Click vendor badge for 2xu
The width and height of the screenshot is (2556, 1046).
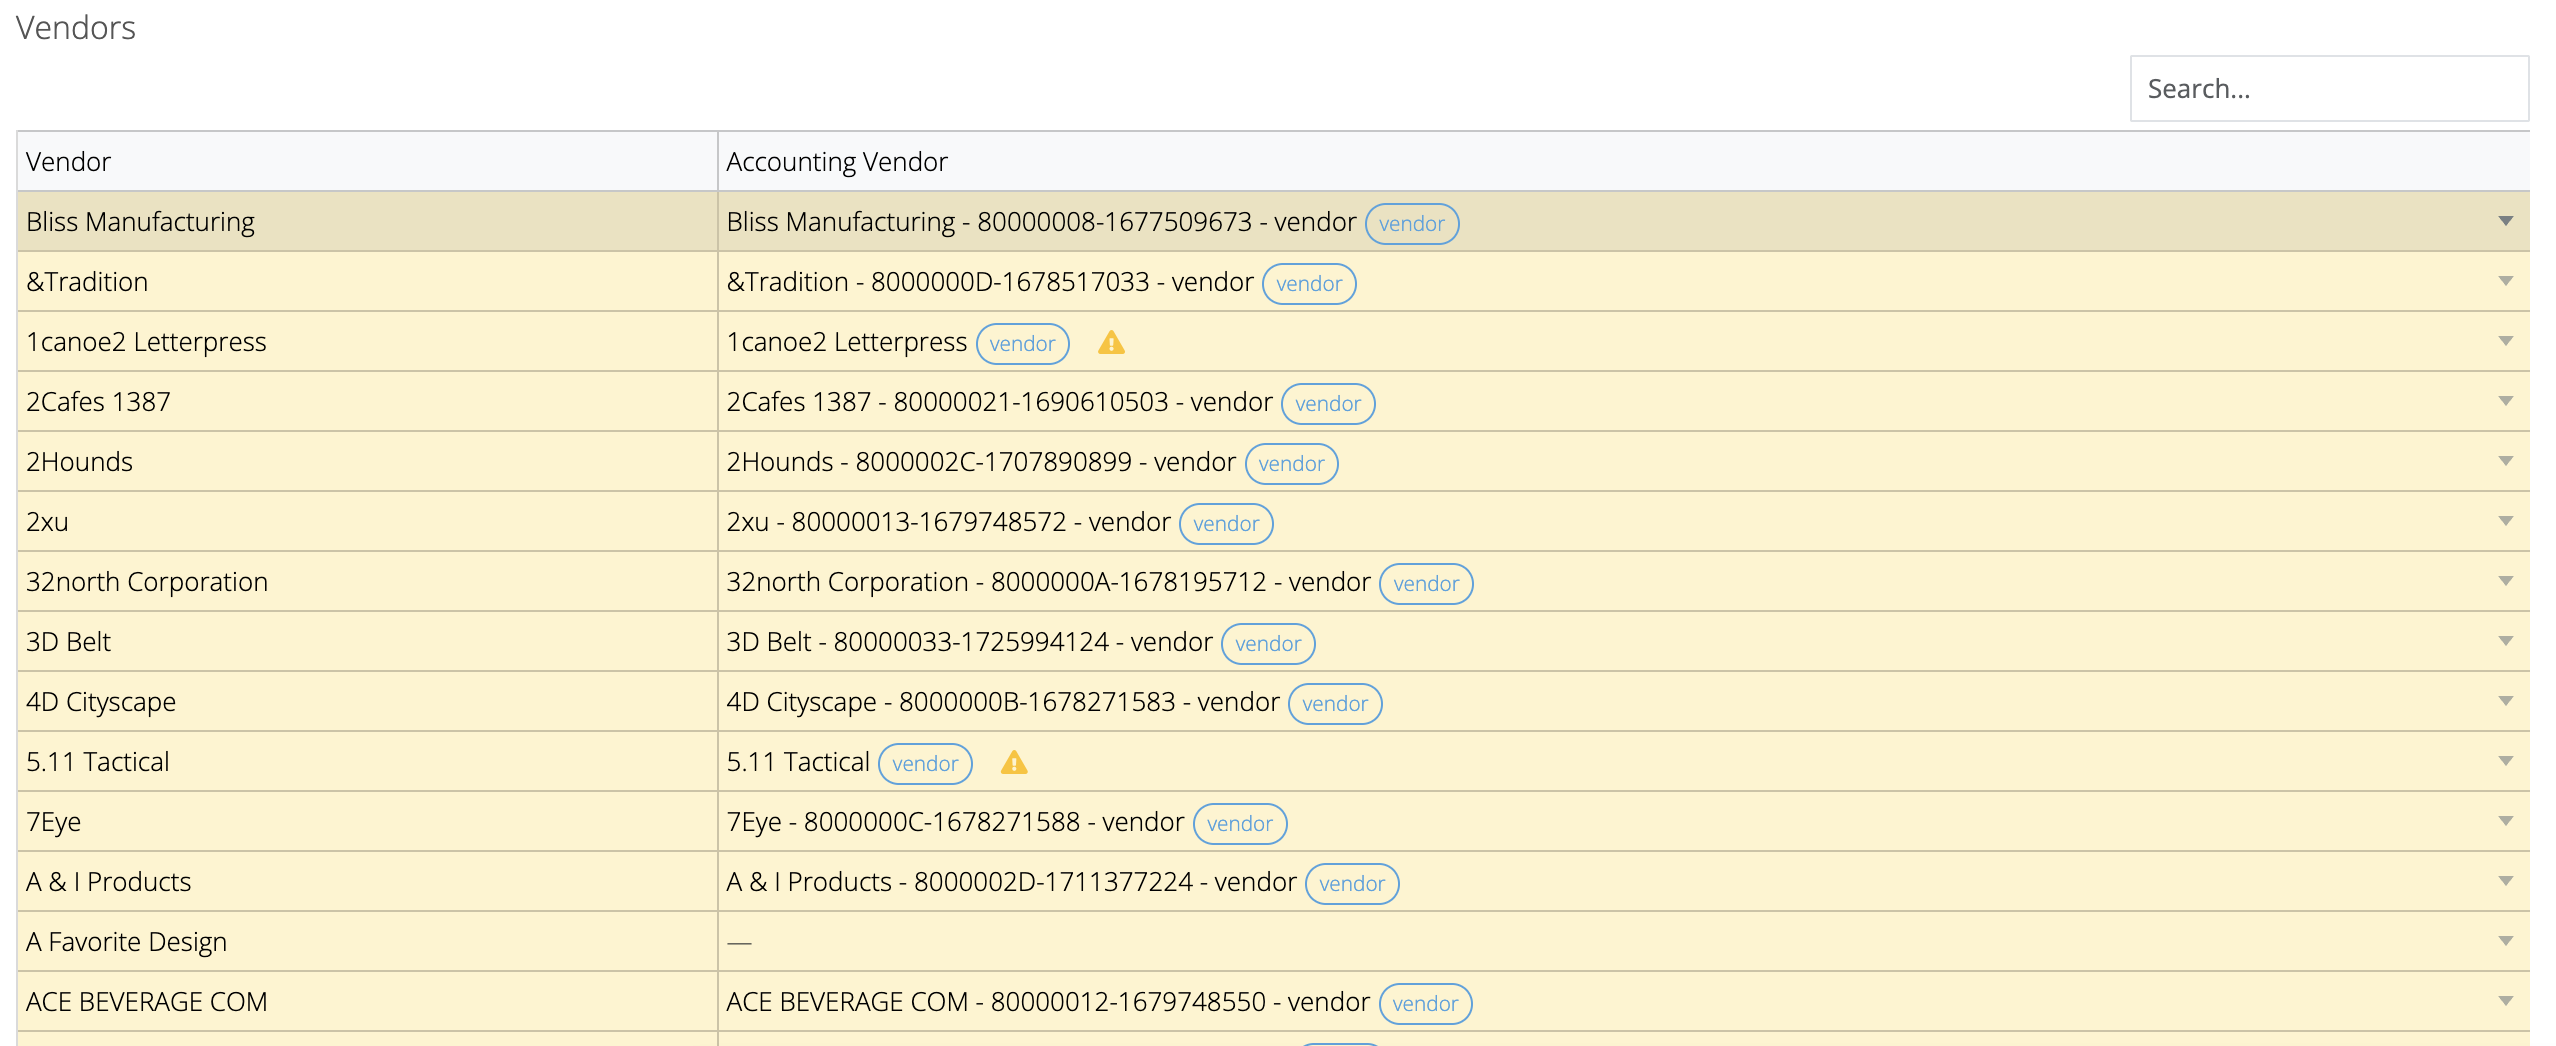coord(1226,523)
